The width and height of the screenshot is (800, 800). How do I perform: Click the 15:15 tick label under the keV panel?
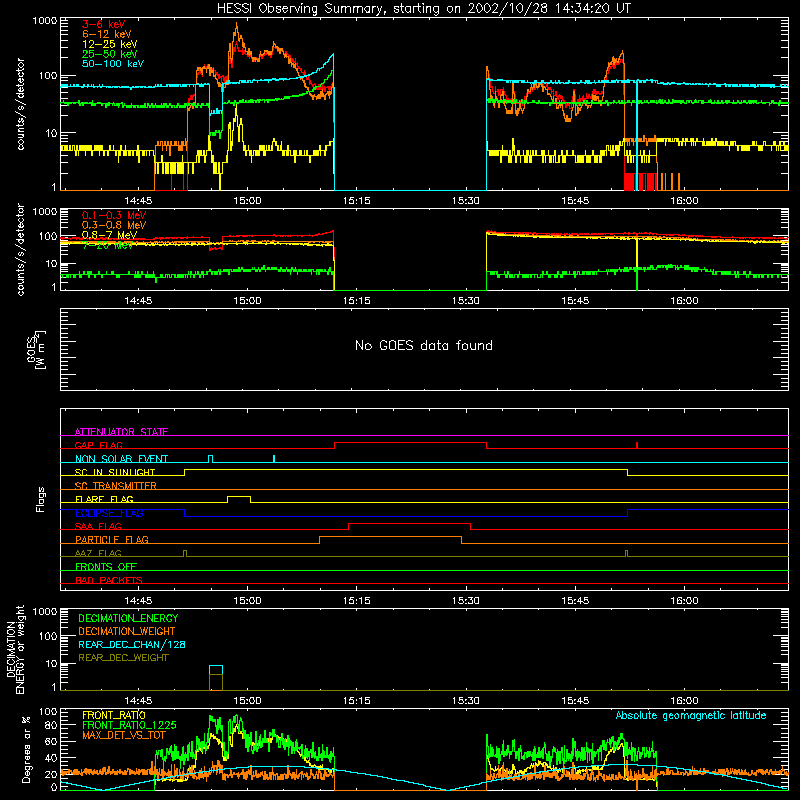point(356,201)
